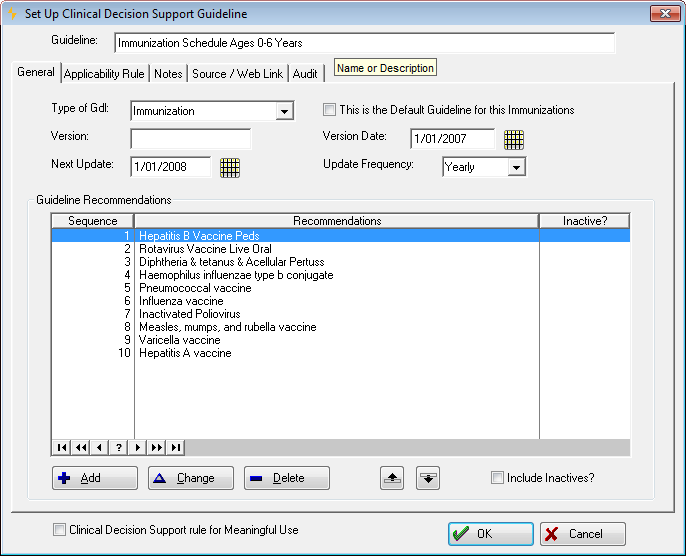This screenshot has height=557, width=687.
Task: Select the Hepatitis B Vaccine Peds row
Action: coord(340,236)
